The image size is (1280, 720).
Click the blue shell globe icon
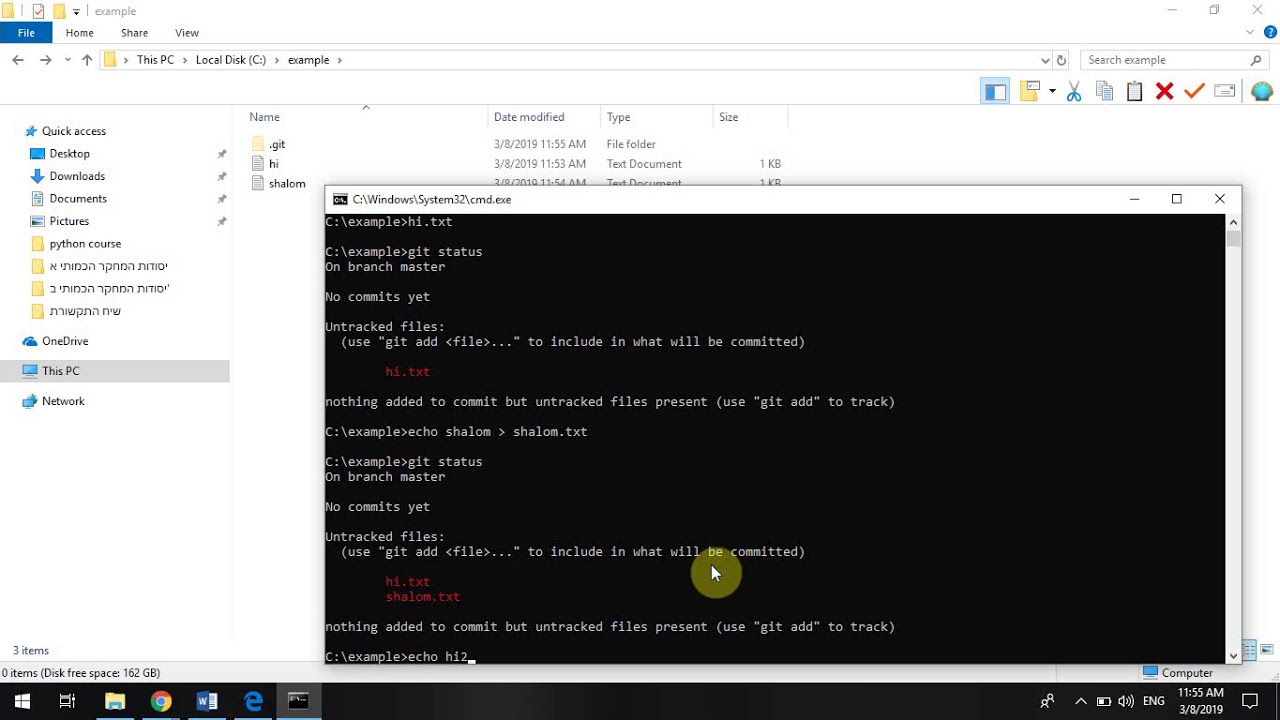pyautogui.click(x=1261, y=92)
